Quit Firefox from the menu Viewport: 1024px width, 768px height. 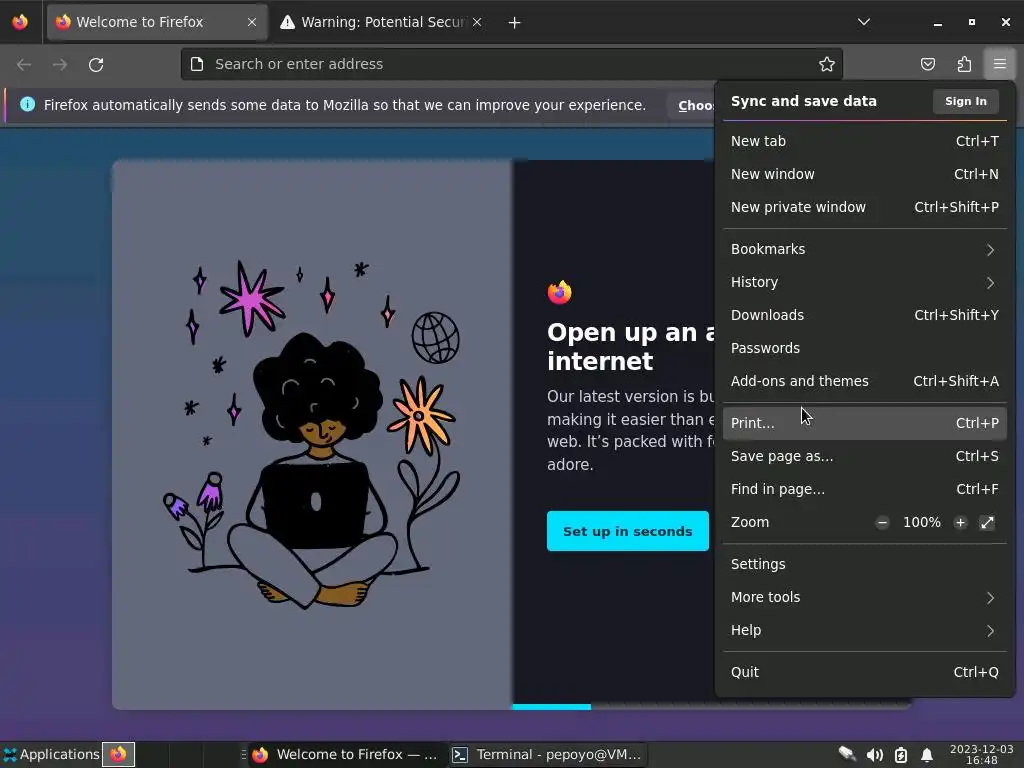tap(865, 672)
